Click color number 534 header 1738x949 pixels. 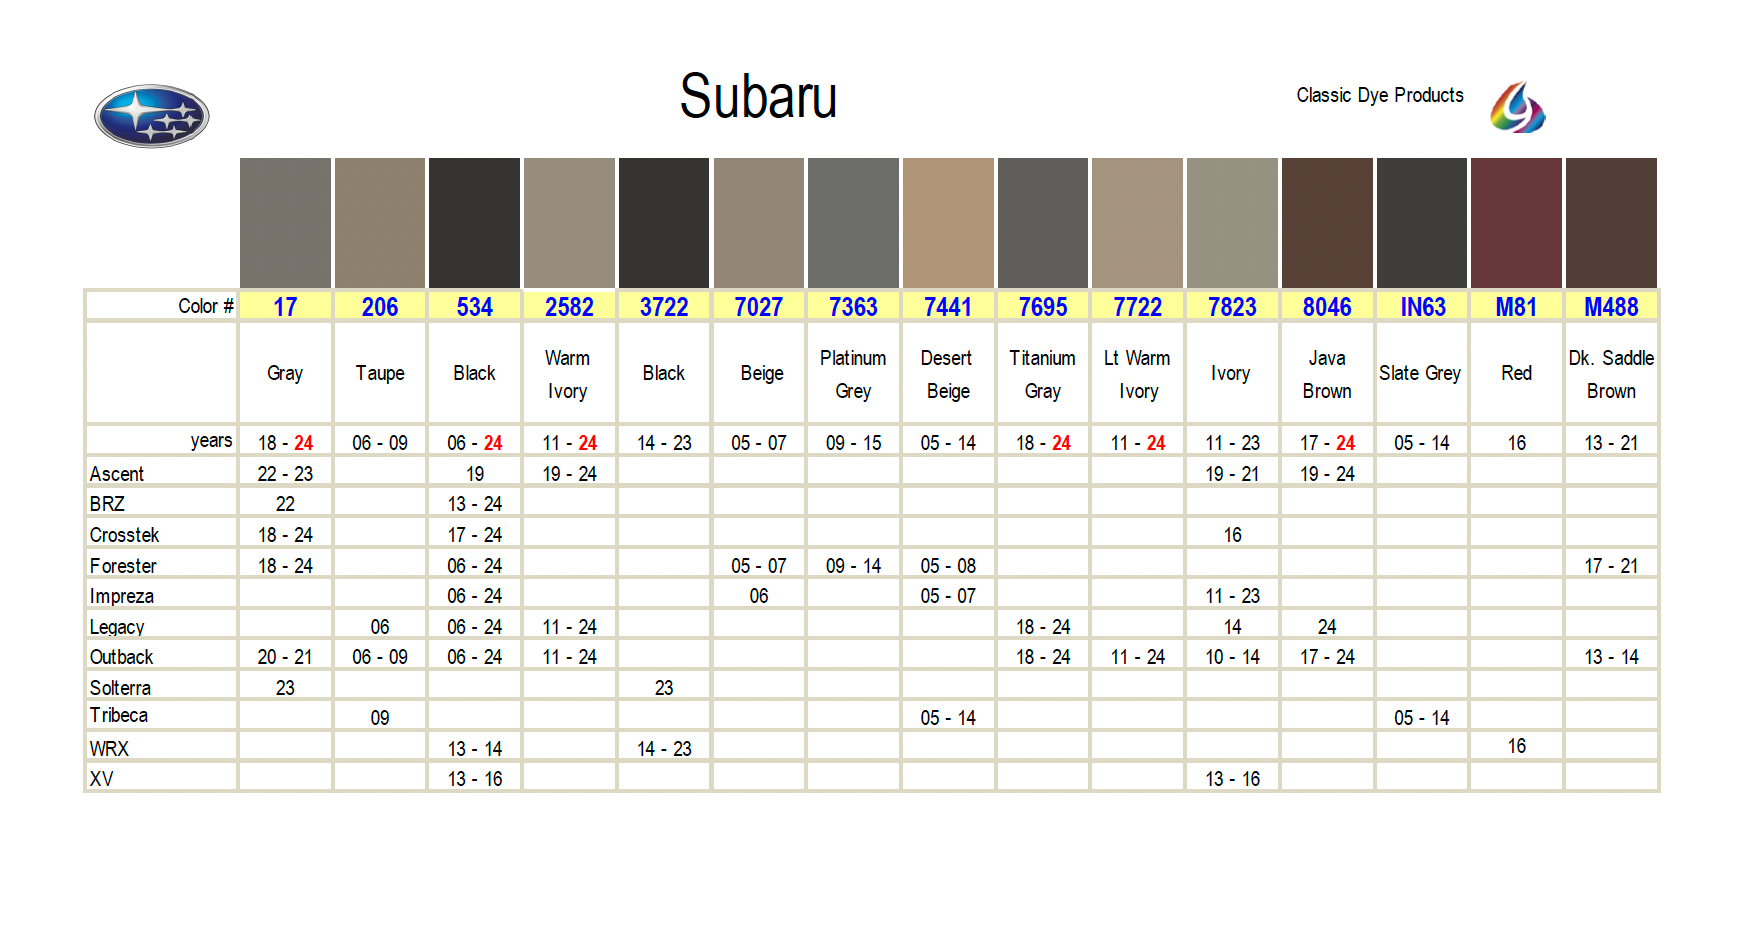click(475, 307)
